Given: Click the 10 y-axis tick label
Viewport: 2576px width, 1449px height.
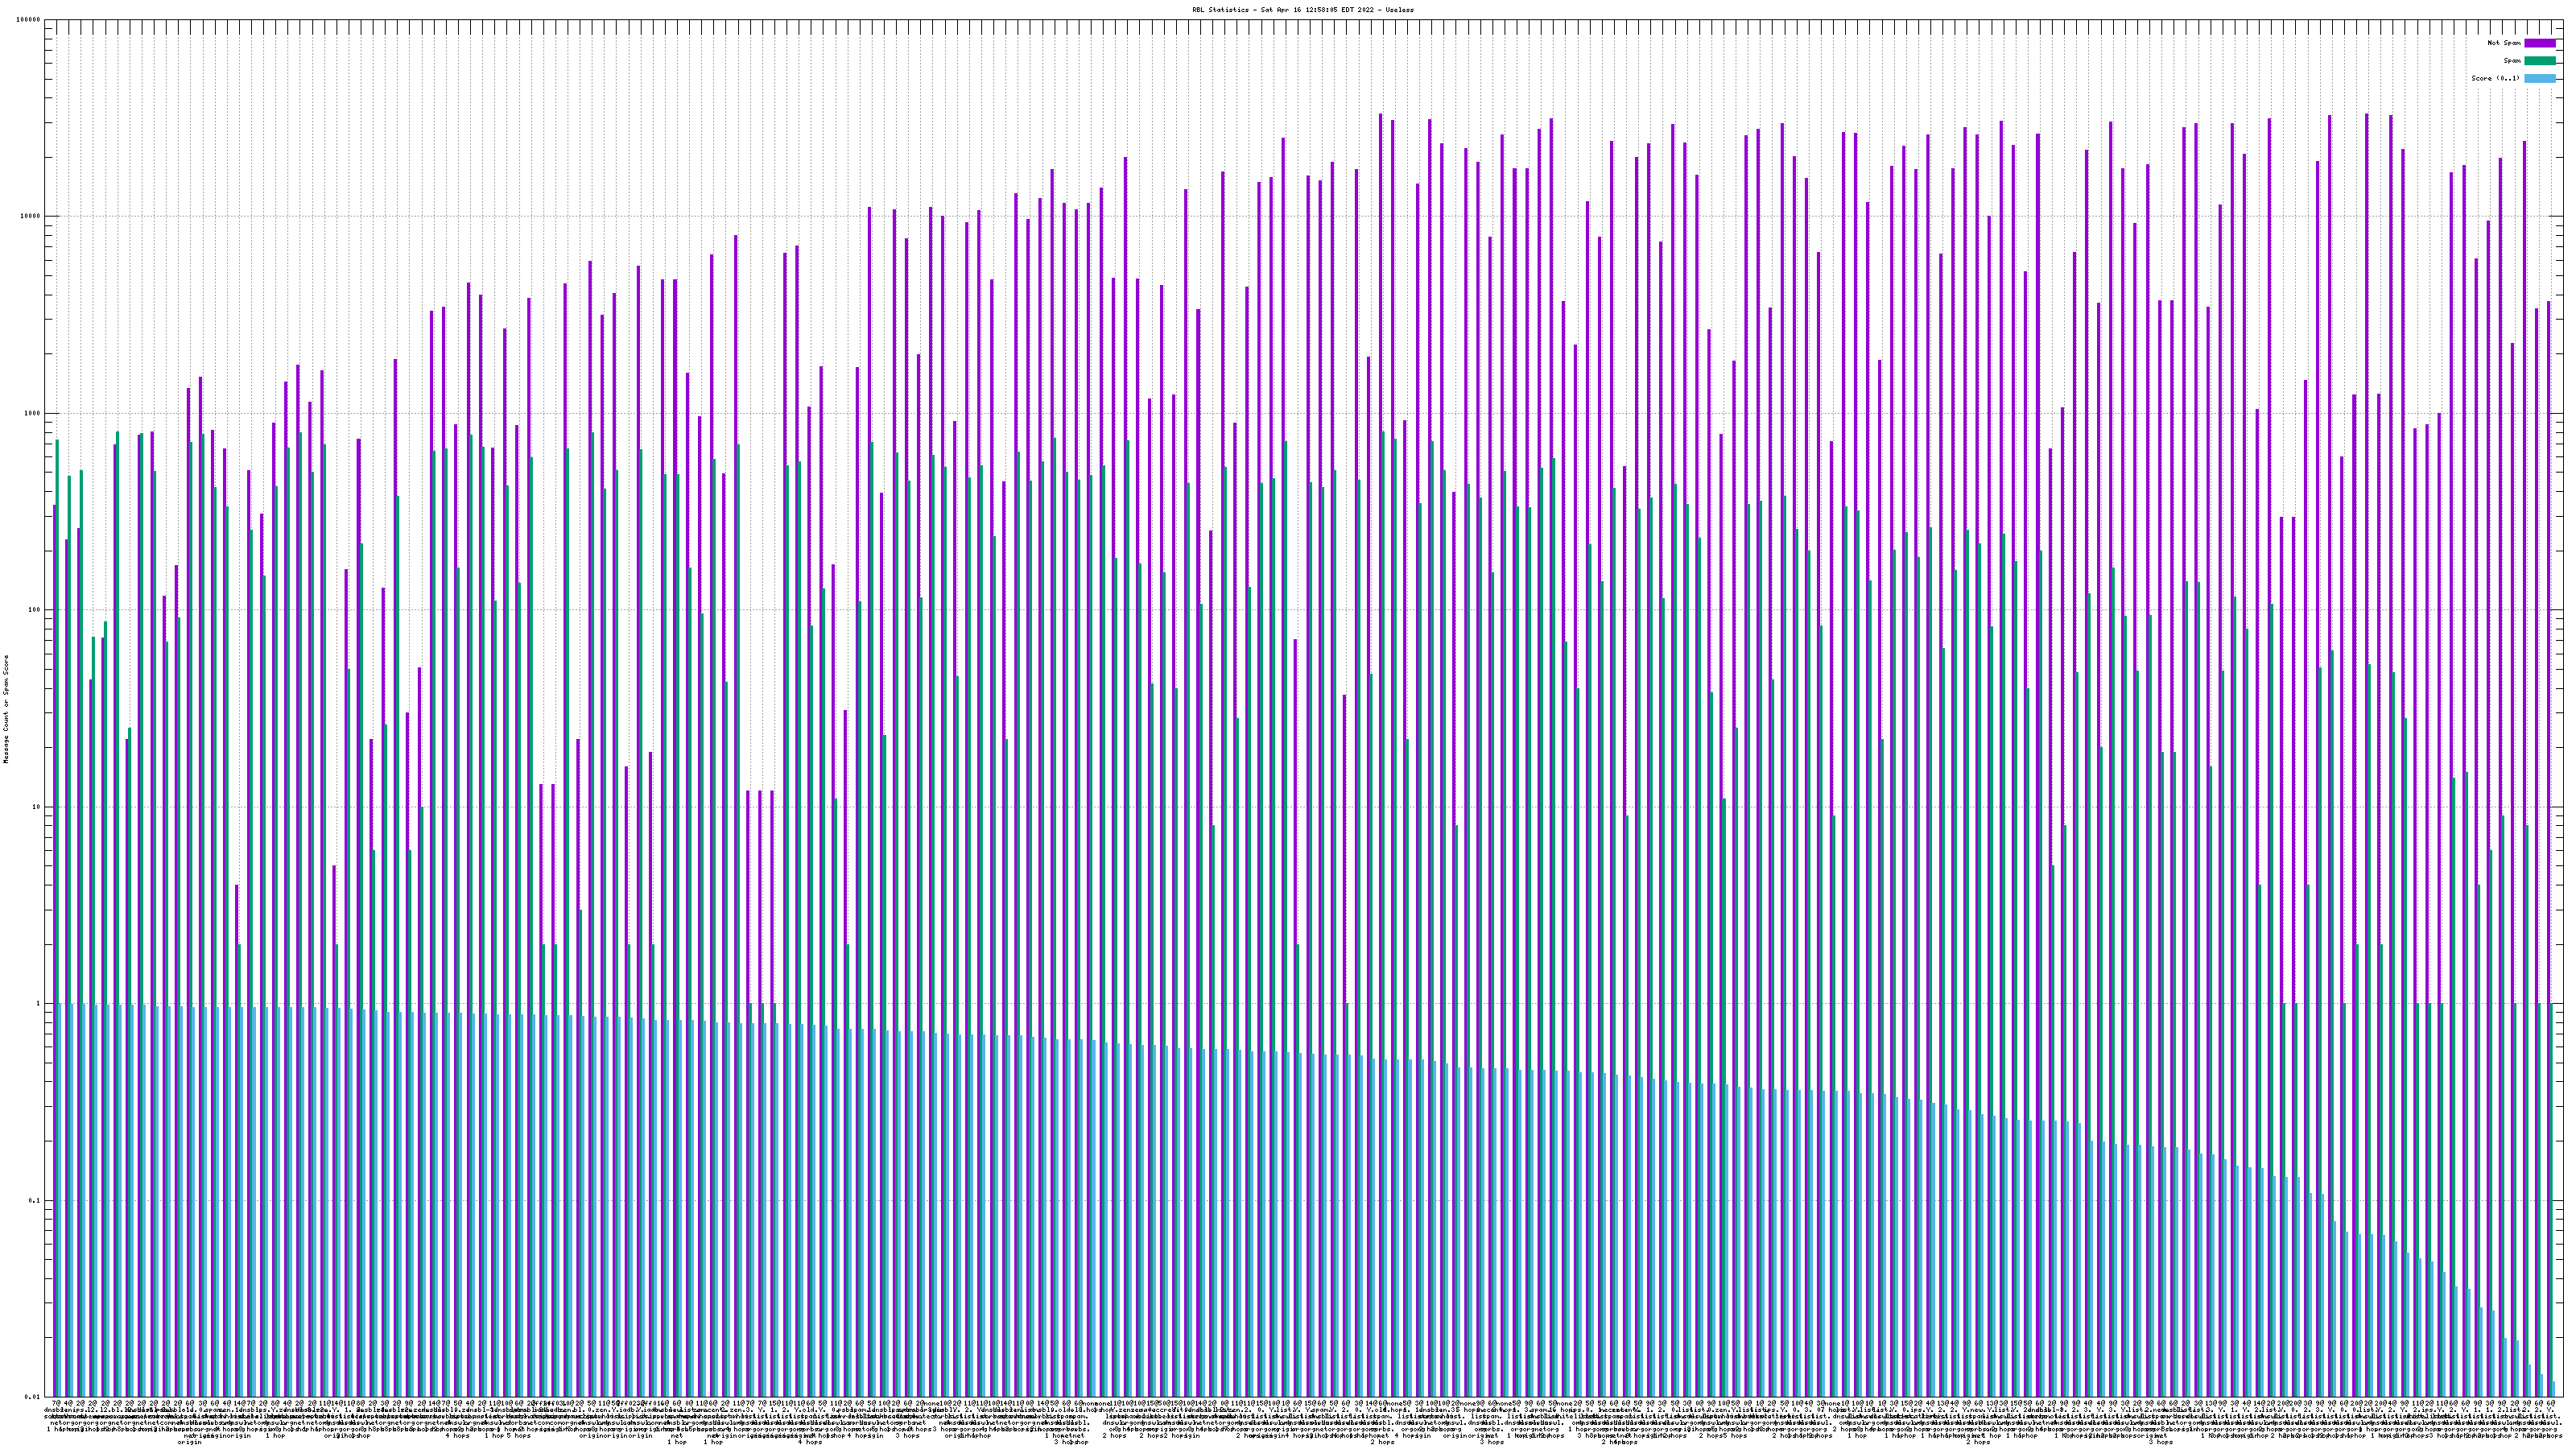Looking at the screenshot, I should point(37,807).
